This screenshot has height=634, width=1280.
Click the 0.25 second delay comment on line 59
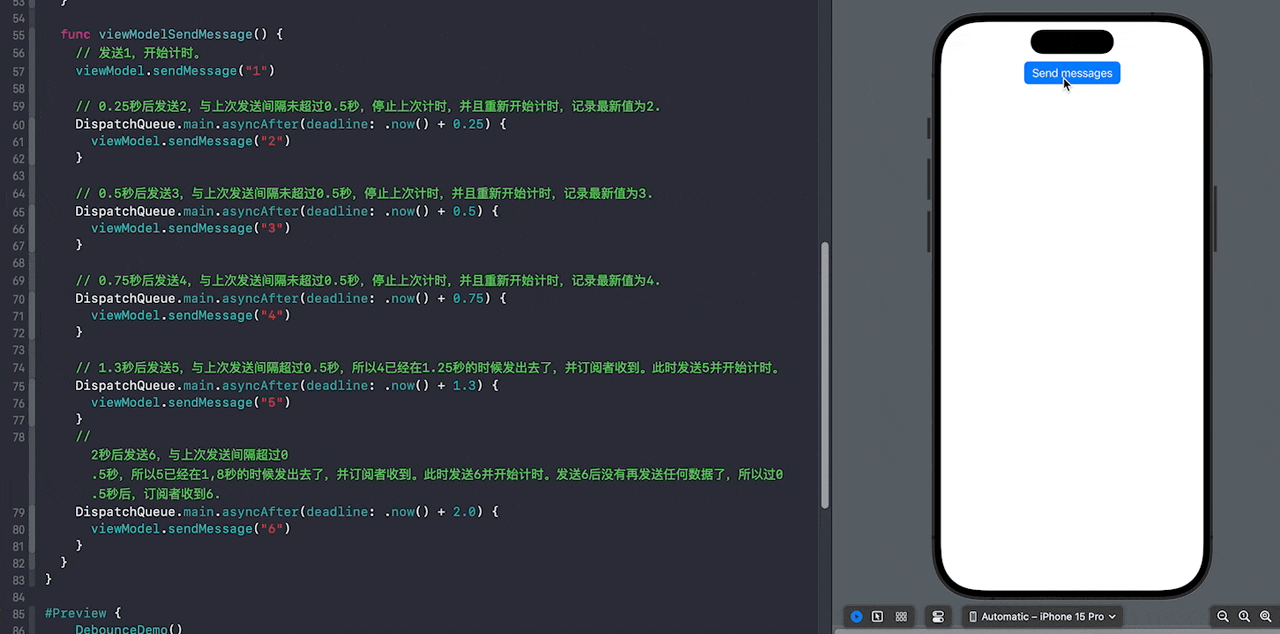point(360,106)
